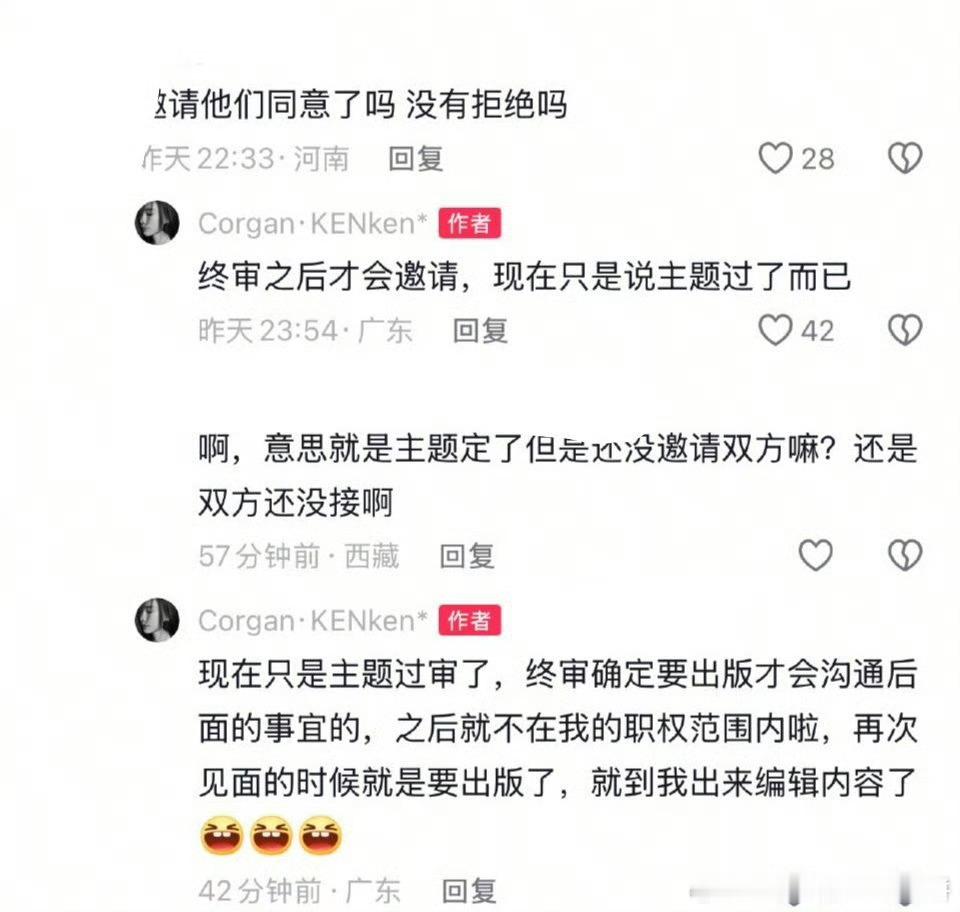Dislike the Henan comment with broken heart
960x912 pixels.
[905, 159]
